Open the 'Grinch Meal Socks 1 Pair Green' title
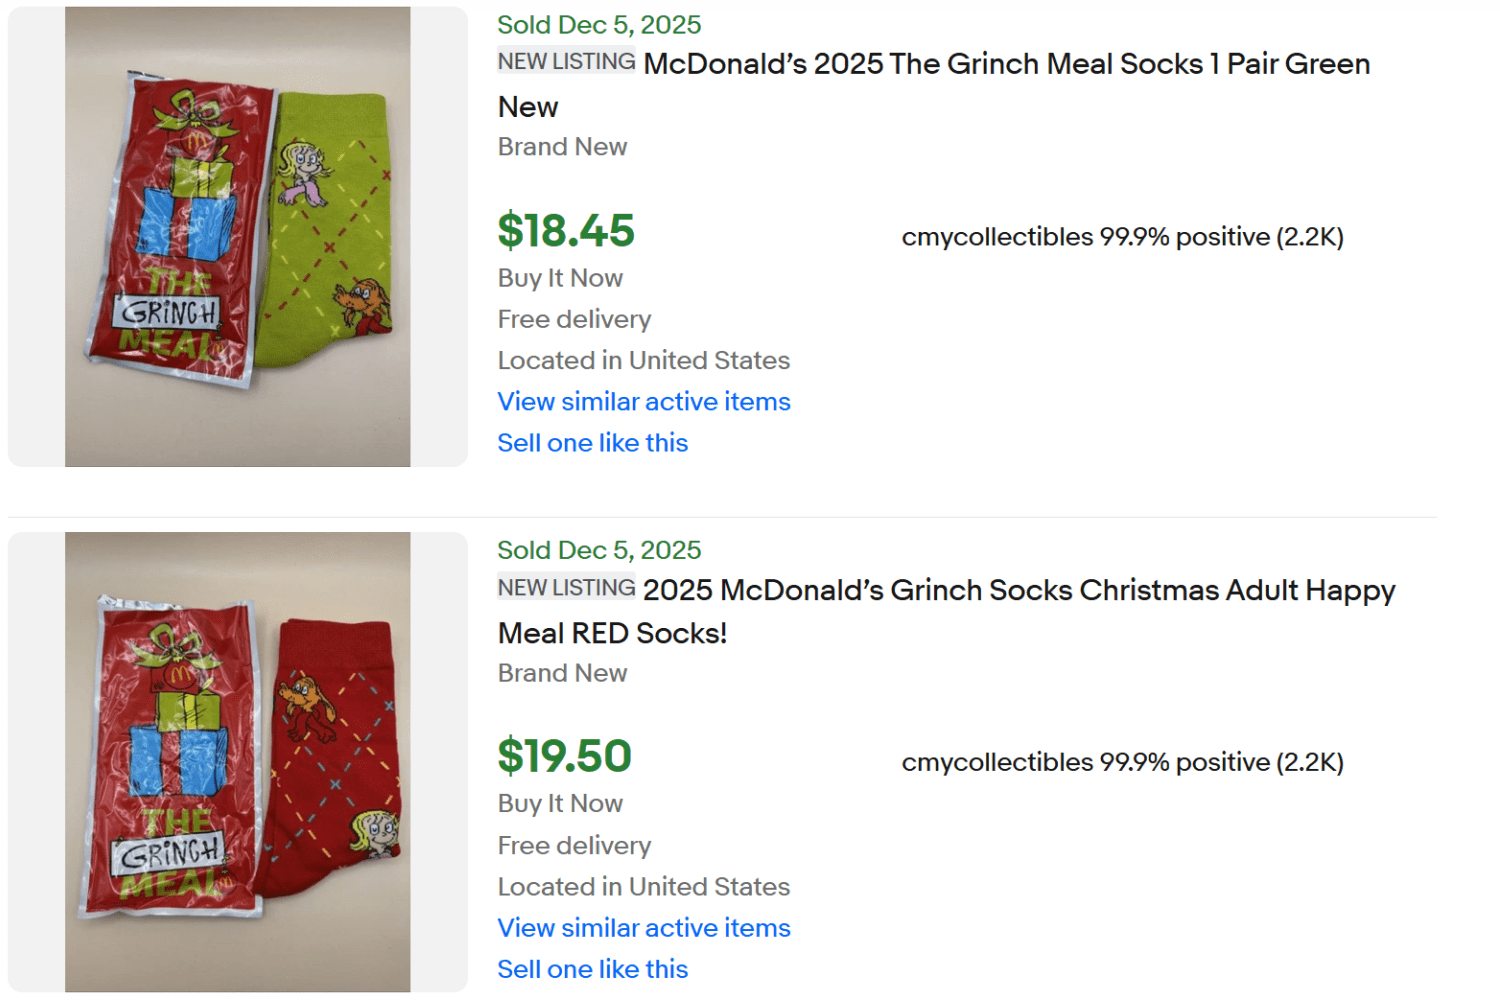The image size is (1500, 1000). coord(1006,64)
